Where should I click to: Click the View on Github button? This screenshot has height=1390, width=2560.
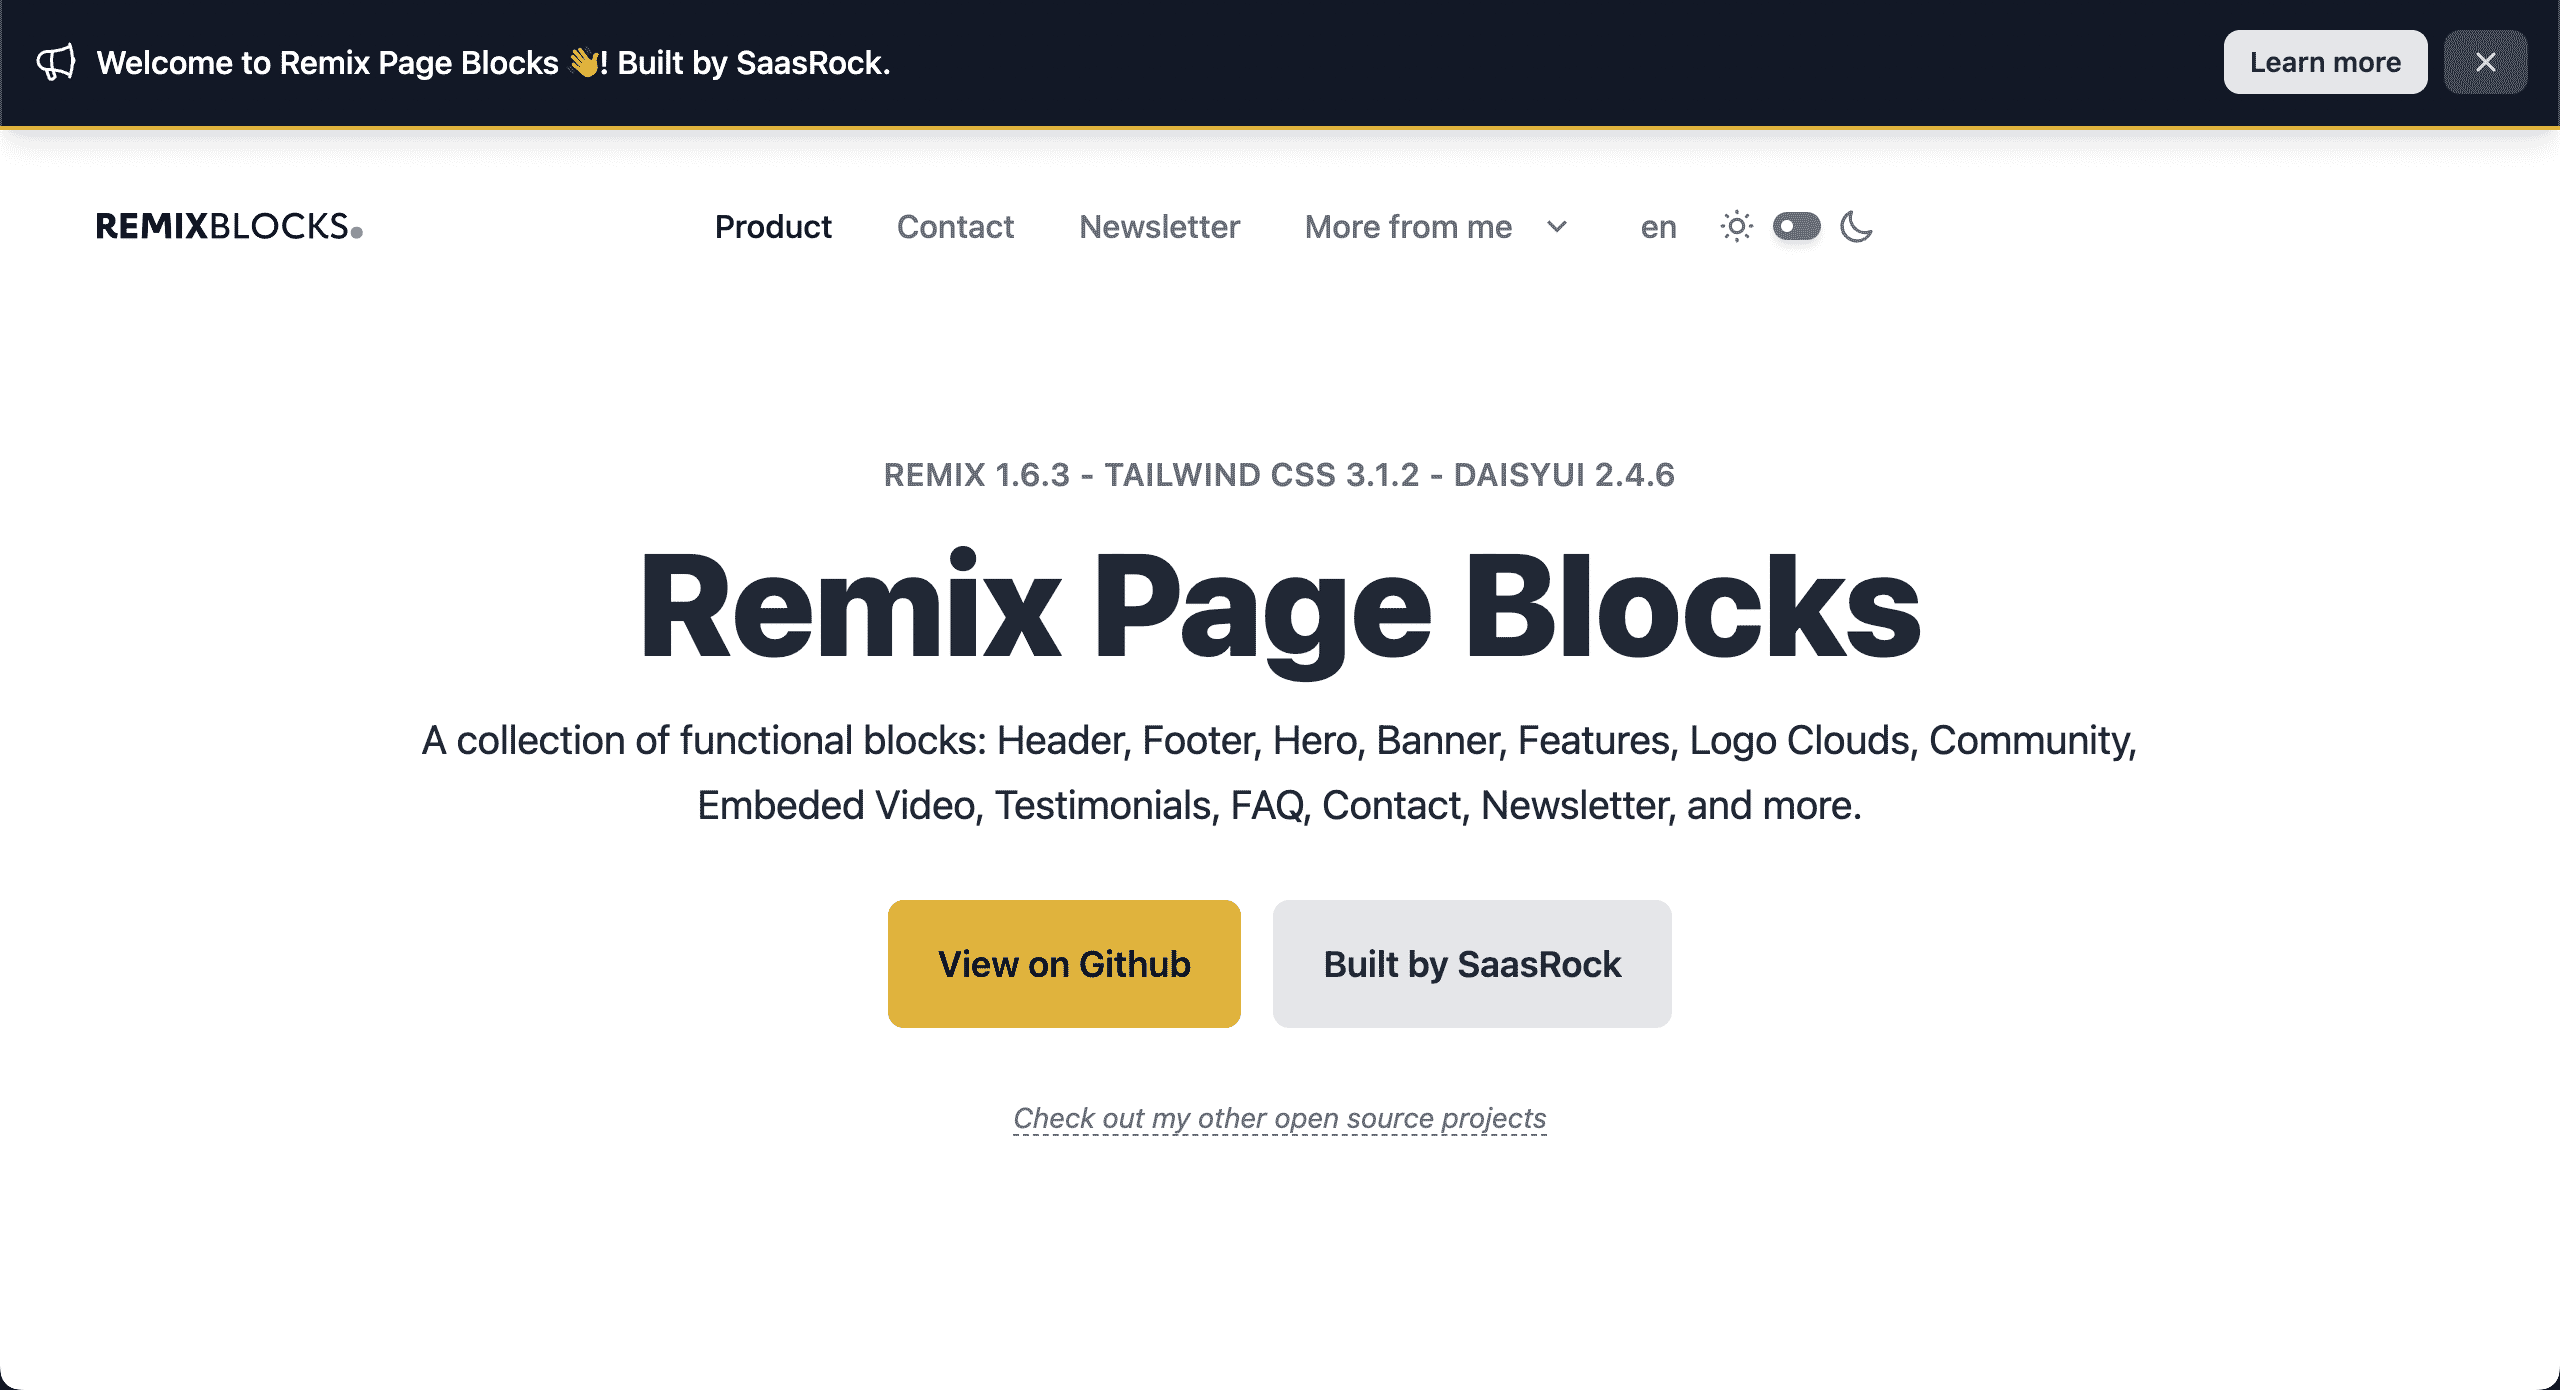click(x=1064, y=964)
